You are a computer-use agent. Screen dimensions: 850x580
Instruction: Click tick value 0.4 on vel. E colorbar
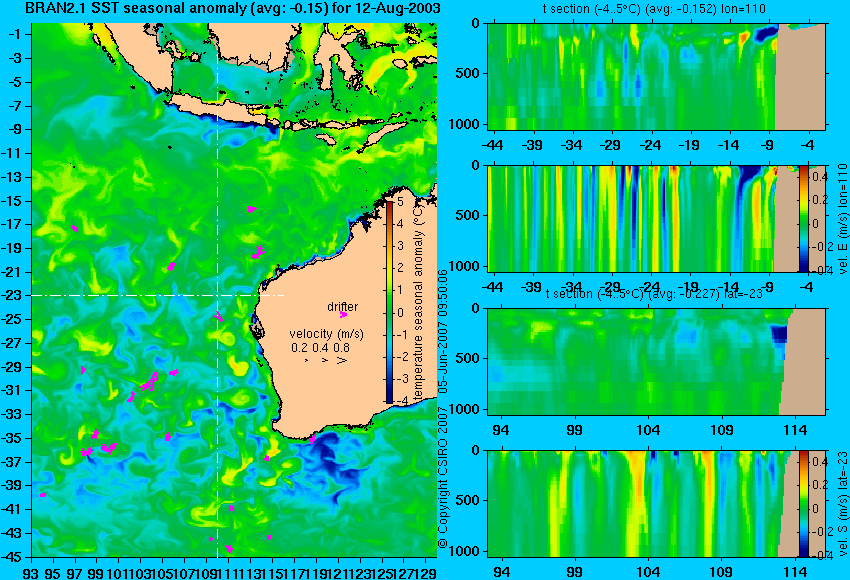click(x=820, y=176)
